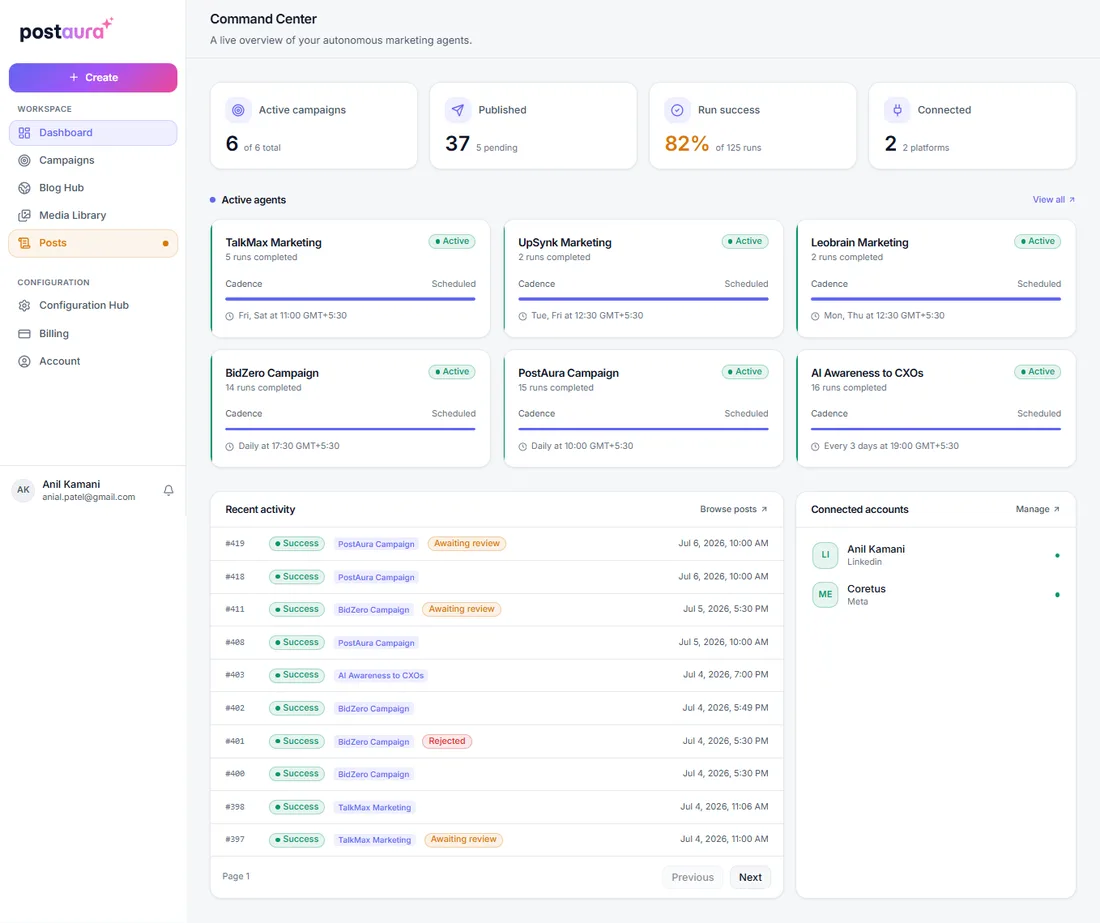Viewport: 1100px width, 923px height.
Task: Click the Rejected badge on run #401
Action: [447, 741]
